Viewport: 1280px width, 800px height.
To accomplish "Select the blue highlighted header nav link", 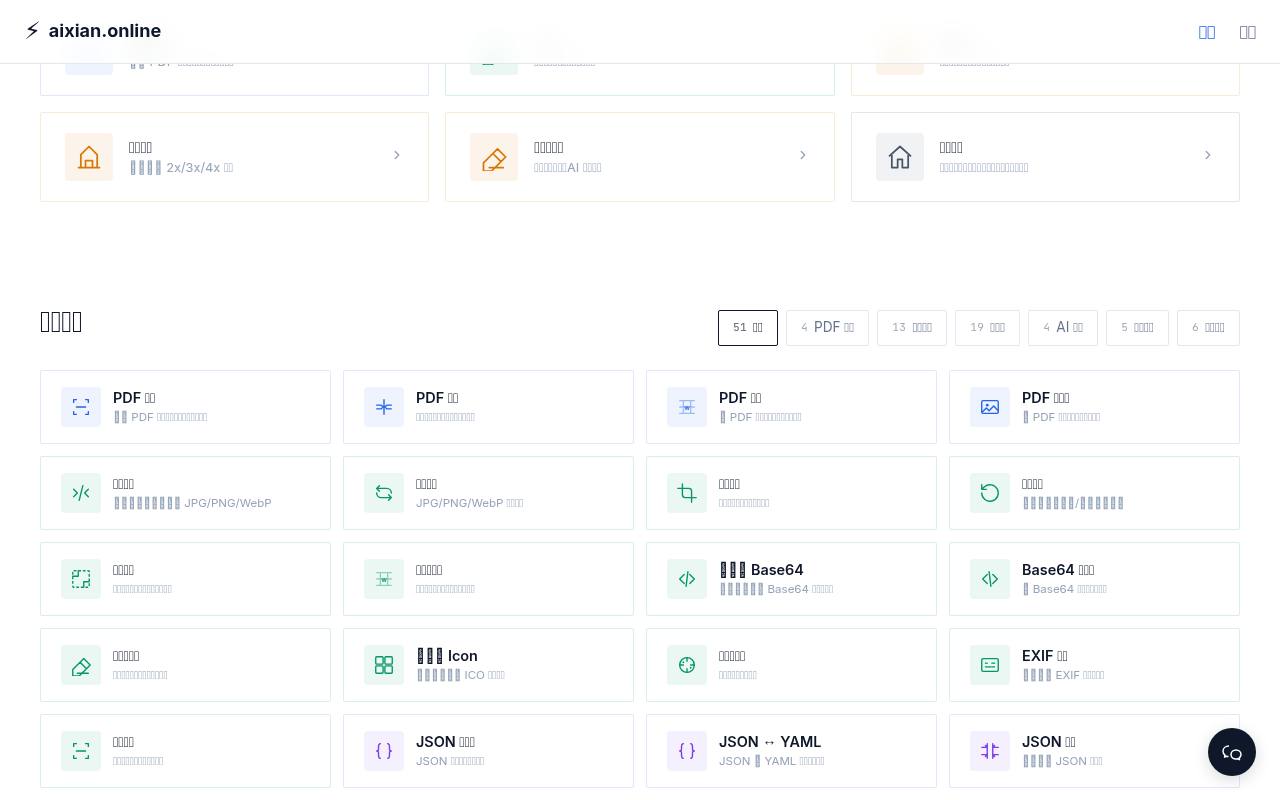I will pyautogui.click(x=1207, y=32).
